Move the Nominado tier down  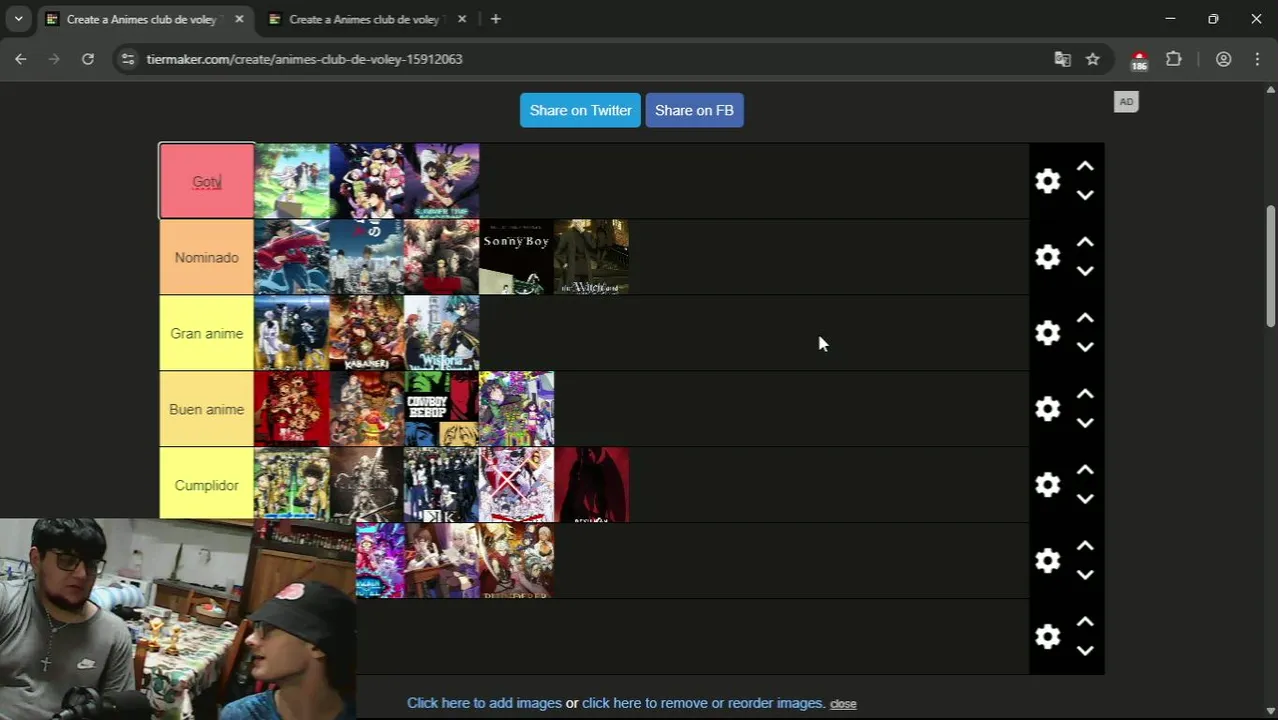(x=1085, y=271)
